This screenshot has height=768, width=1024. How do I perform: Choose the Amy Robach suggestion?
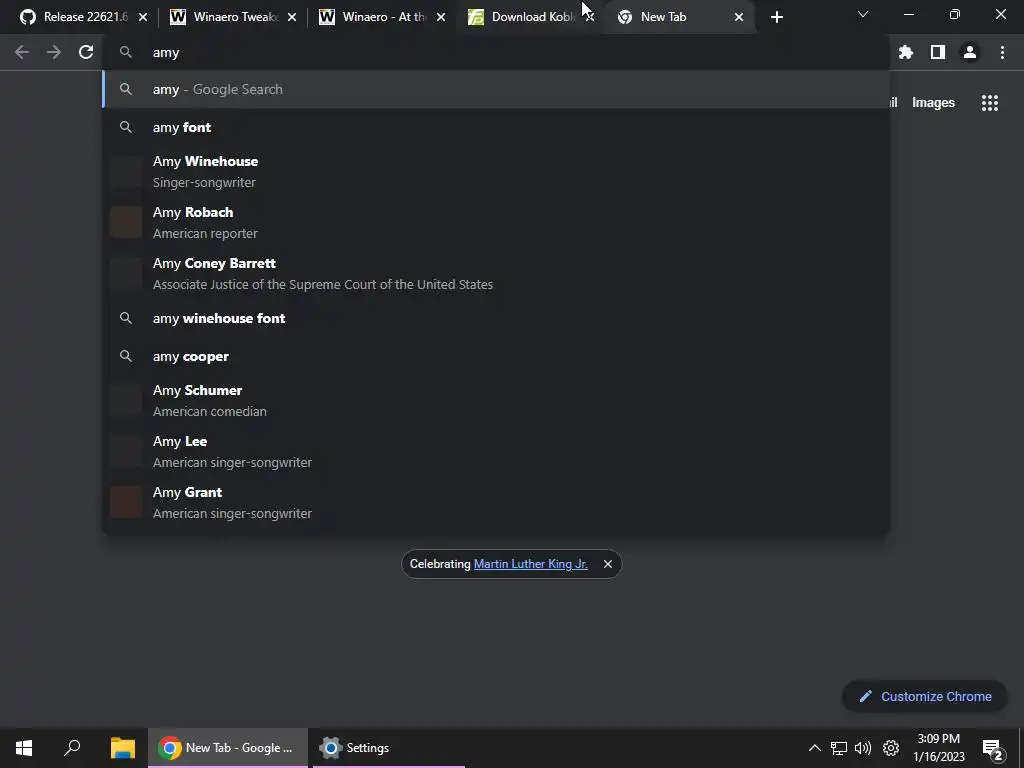pos(496,223)
